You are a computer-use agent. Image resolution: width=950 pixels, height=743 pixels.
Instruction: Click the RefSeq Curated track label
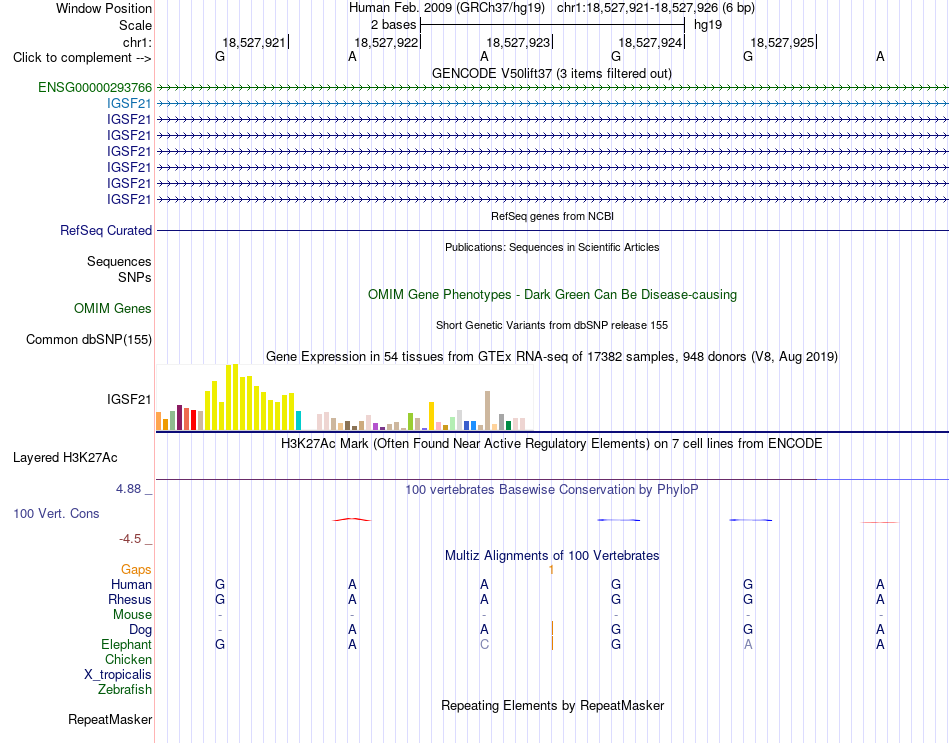point(106,230)
